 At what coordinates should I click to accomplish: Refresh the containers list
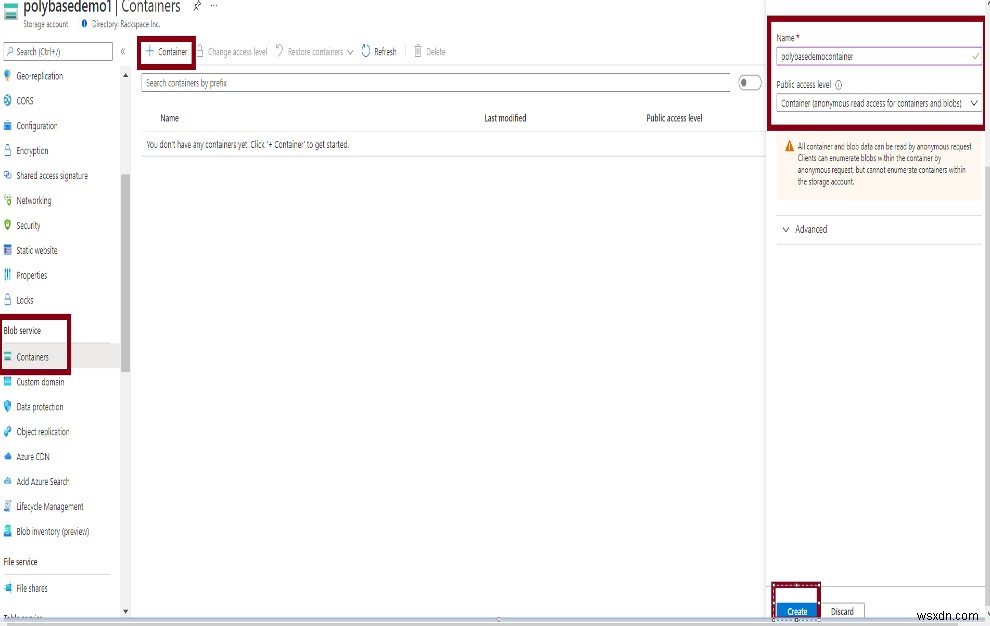(x=379, y=52)
